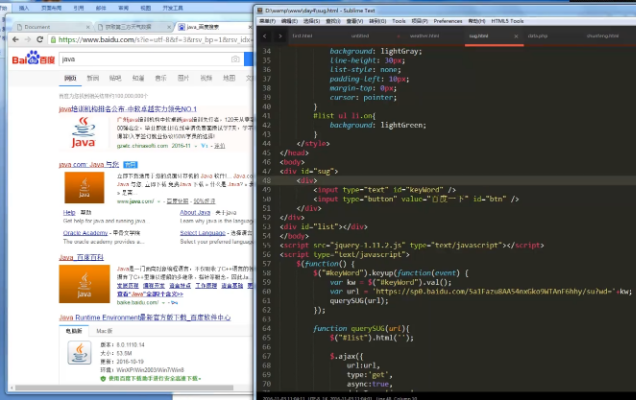Select the Mac版 download tab
The width and height of the screenshot is (636, 400).
[103, 329]
